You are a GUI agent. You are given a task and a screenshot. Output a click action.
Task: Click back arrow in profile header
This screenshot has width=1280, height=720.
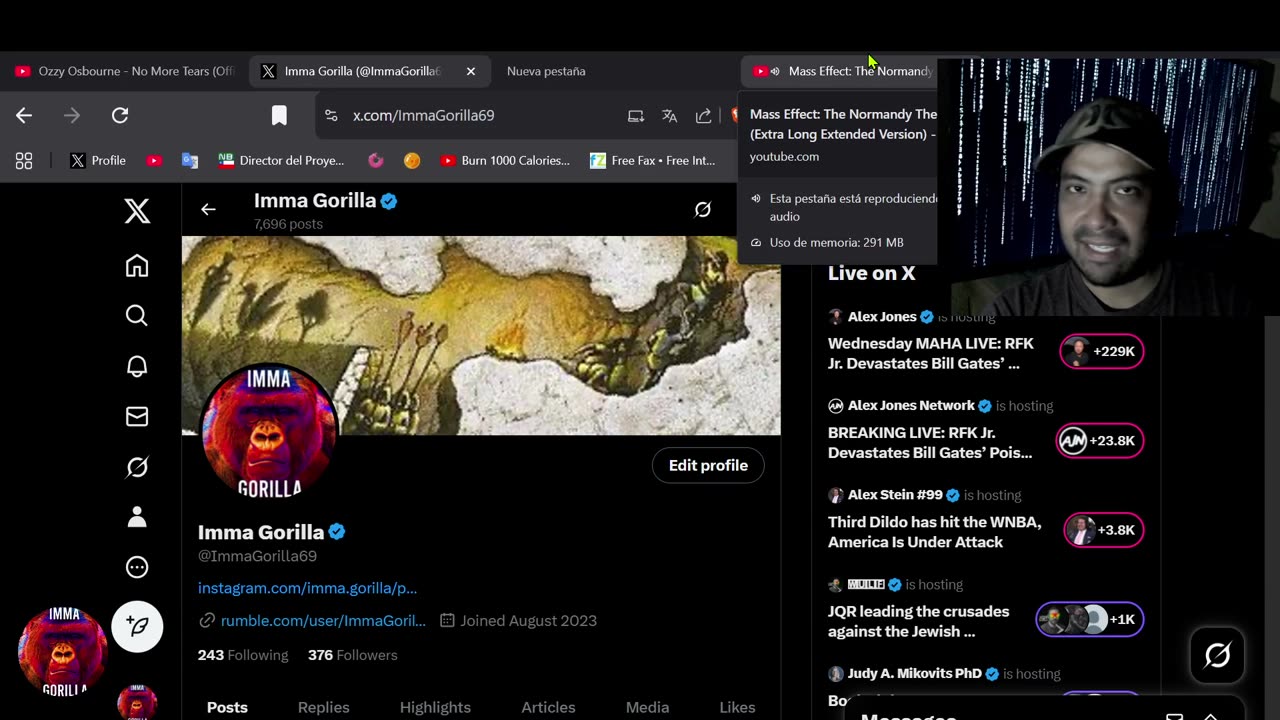(208, 209)
